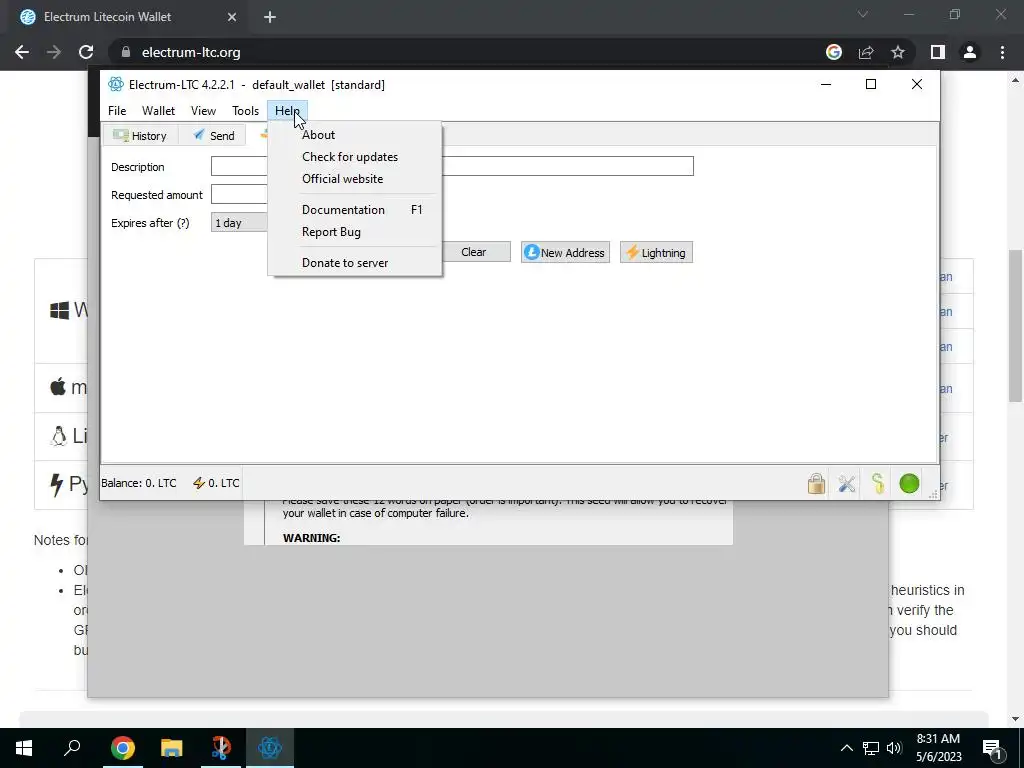Click the browser address bar URL

191,52
